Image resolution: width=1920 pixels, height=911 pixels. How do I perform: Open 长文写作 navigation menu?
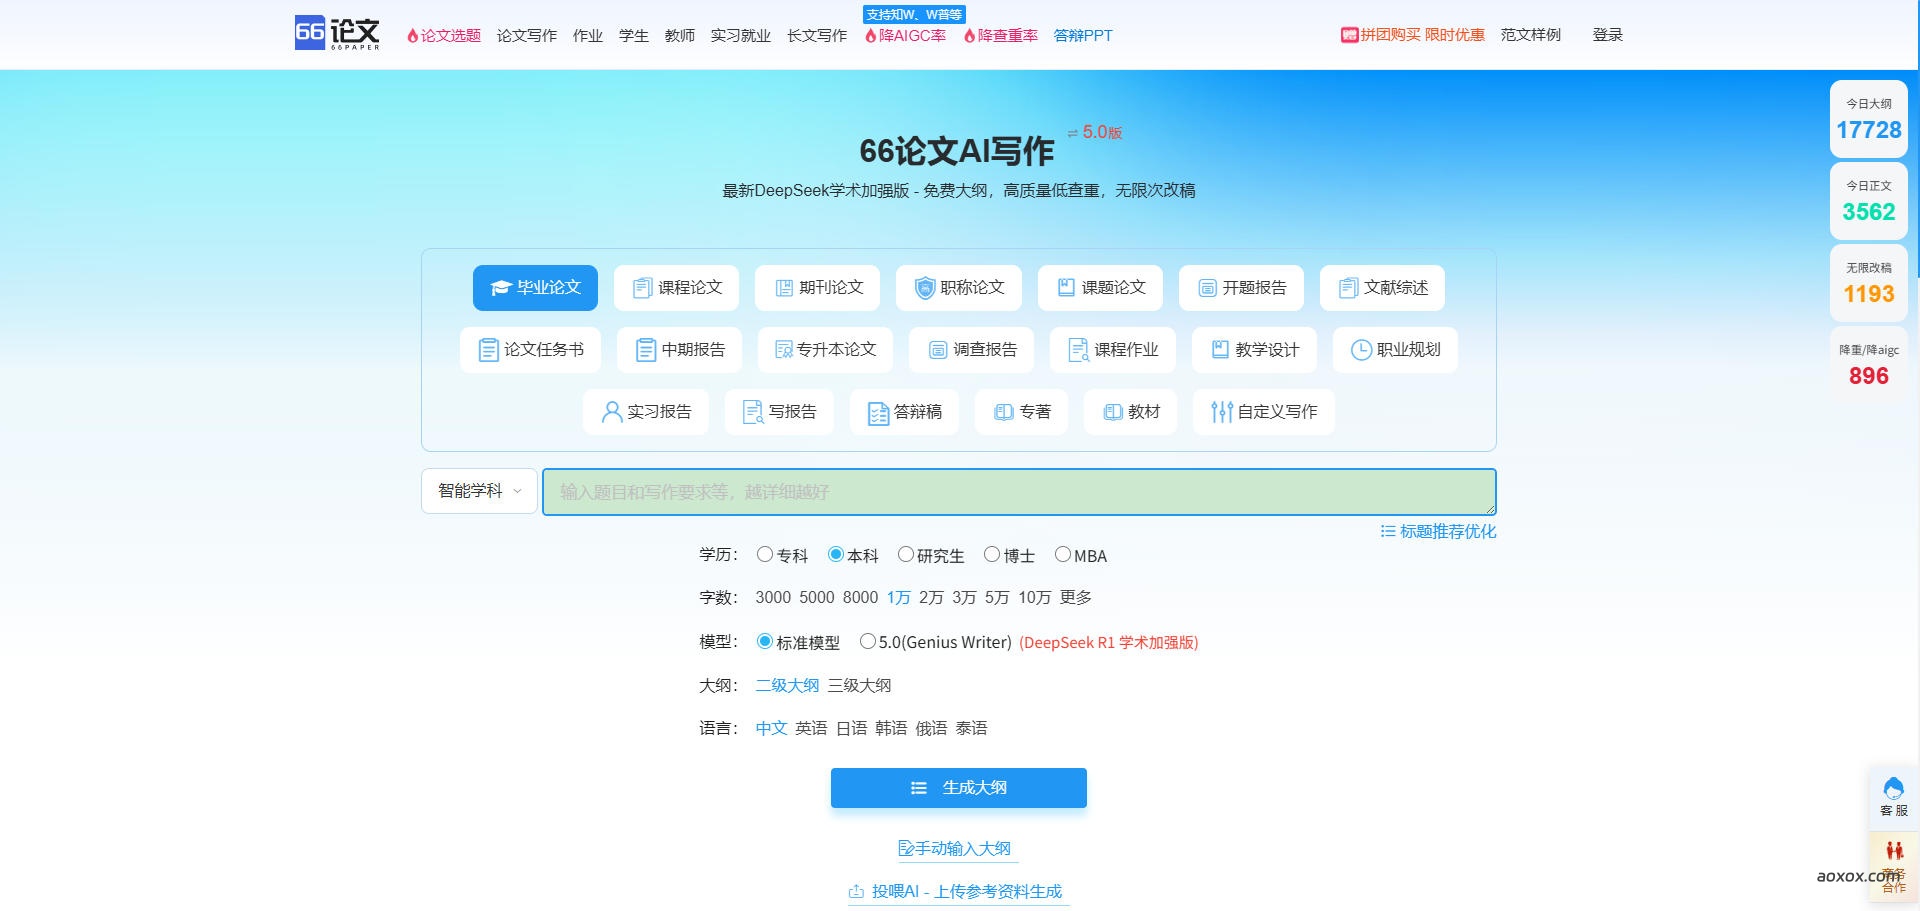tap(817, 35)
